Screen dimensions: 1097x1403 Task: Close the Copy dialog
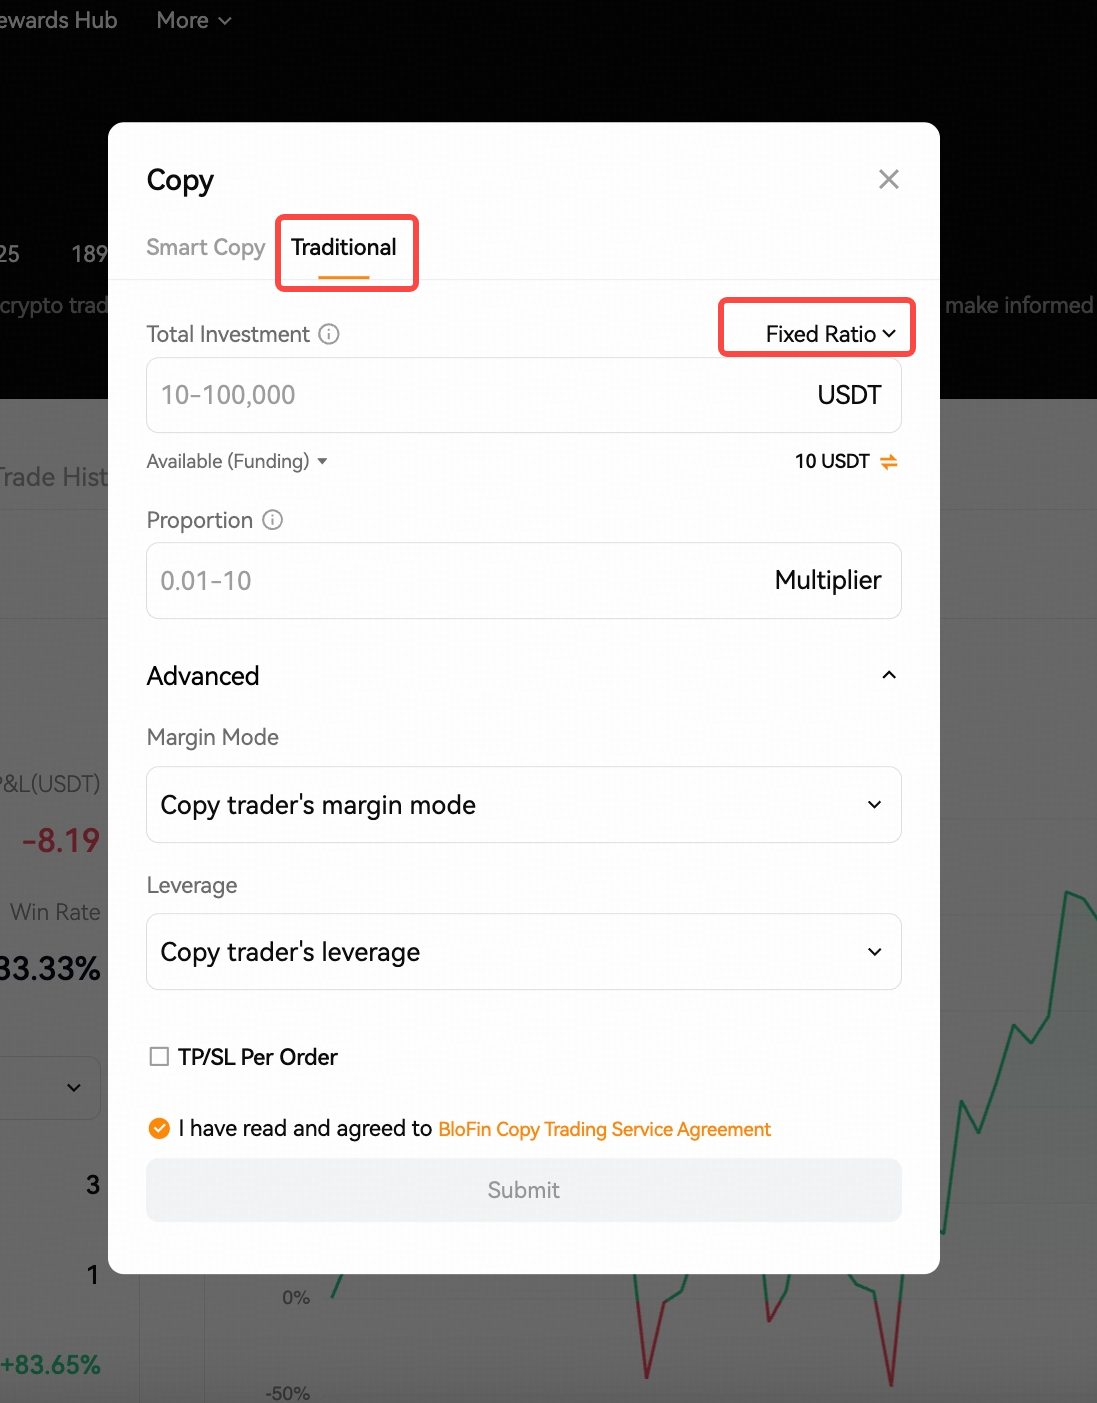888,179
